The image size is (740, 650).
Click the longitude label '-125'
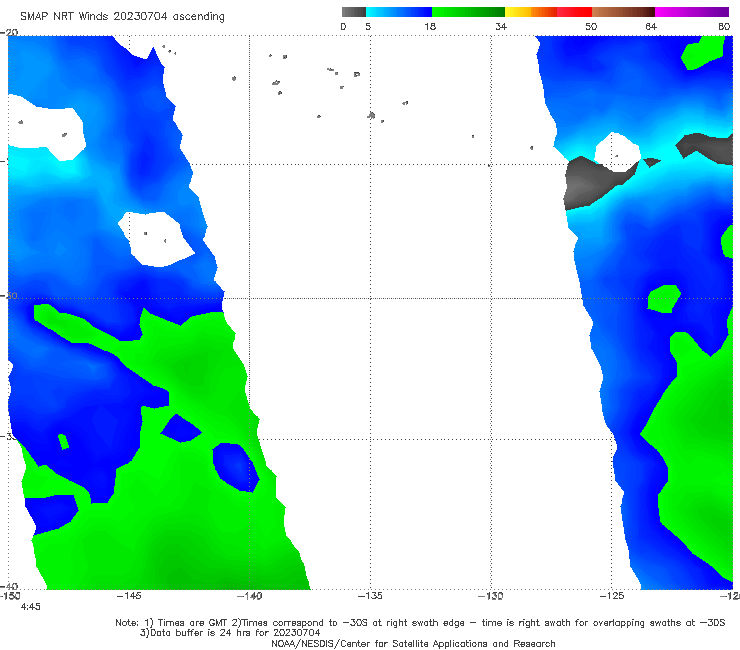pyautogui.click(x=612, y=596)
